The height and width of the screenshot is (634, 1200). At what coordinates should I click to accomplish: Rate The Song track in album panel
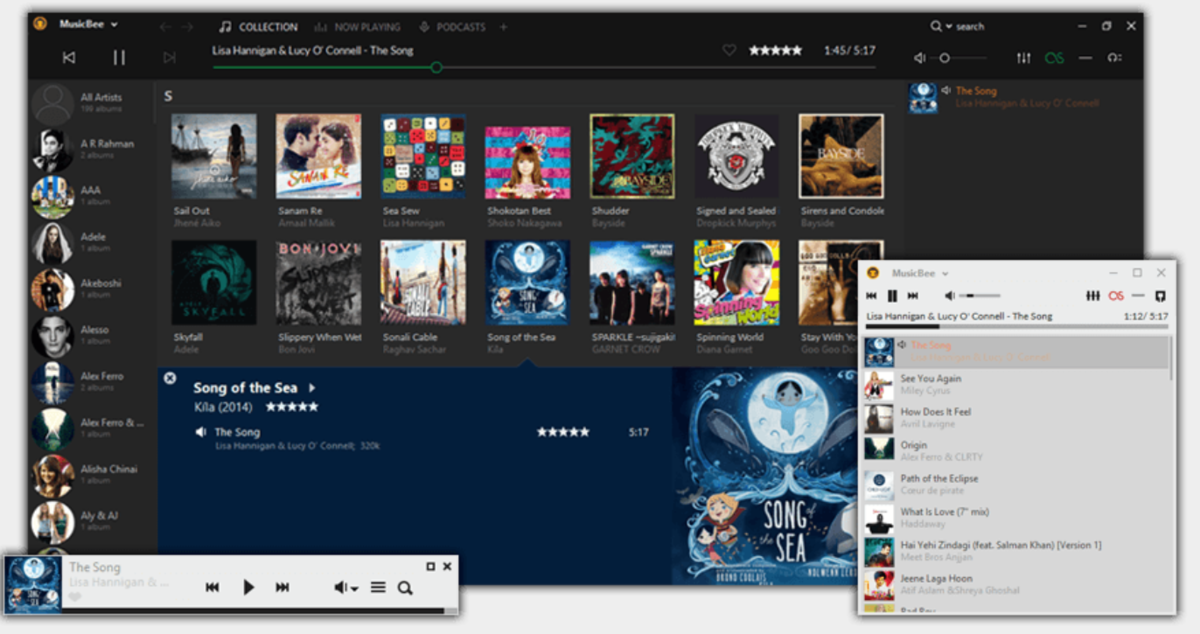pyautogui.click(x=563, y=432)
